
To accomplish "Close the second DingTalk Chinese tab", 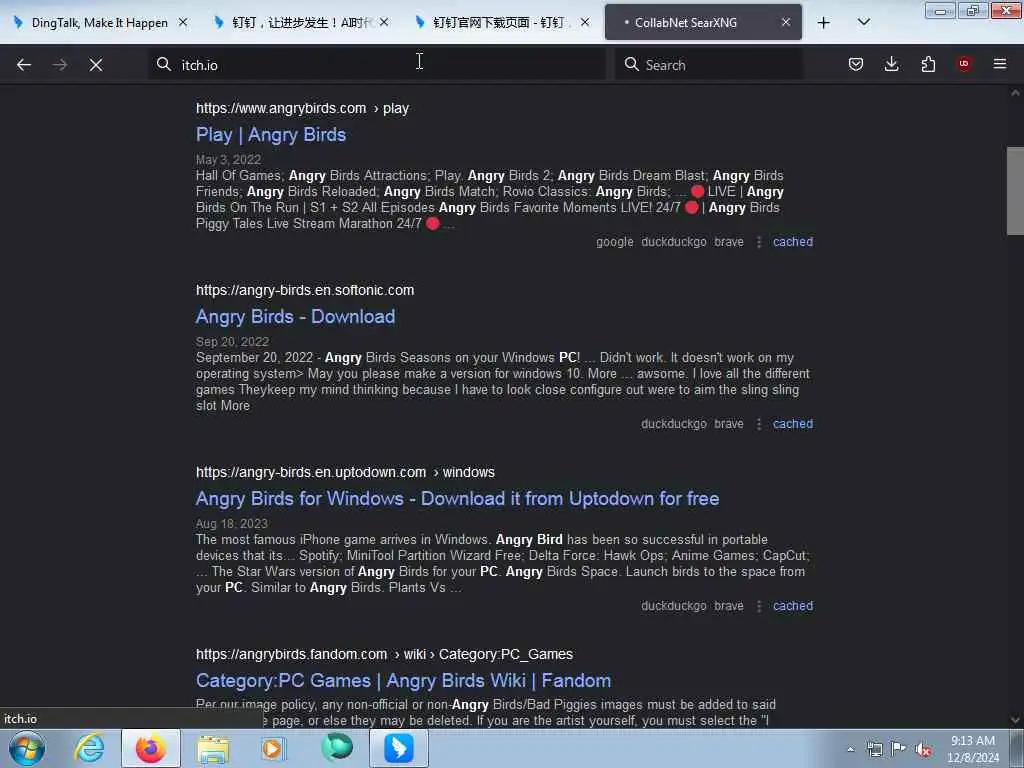I will coord(384,22).
